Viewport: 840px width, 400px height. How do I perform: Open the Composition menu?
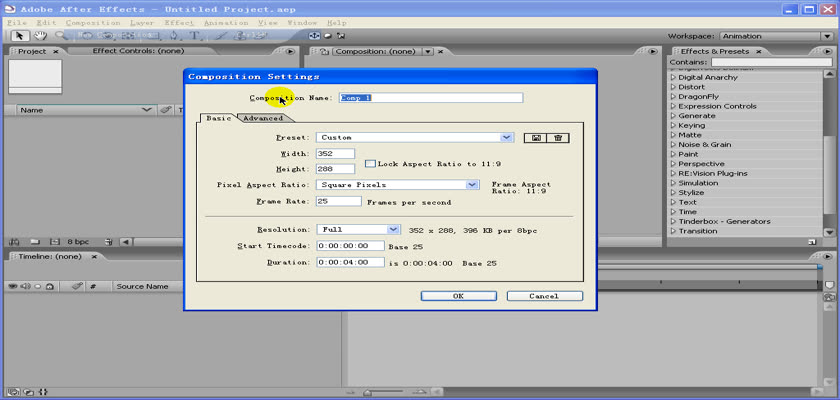pos(93,23)
